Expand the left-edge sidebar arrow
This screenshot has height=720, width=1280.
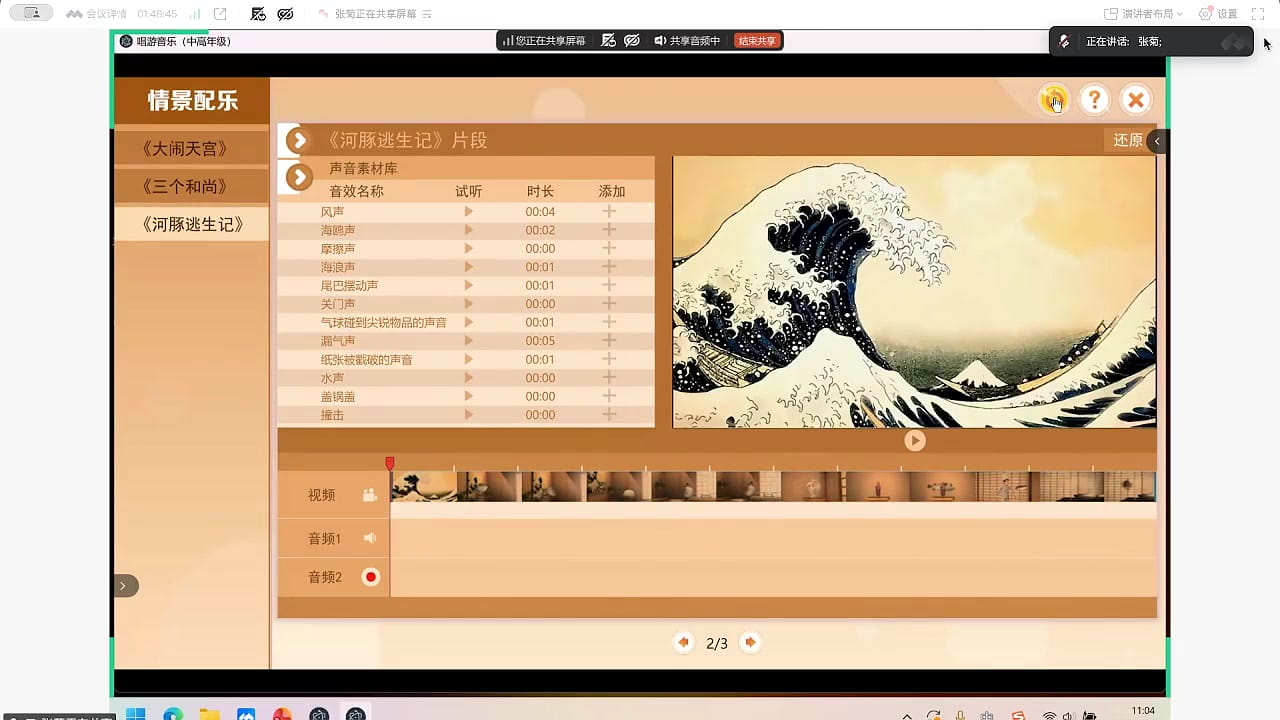click(x=124, y=586)
